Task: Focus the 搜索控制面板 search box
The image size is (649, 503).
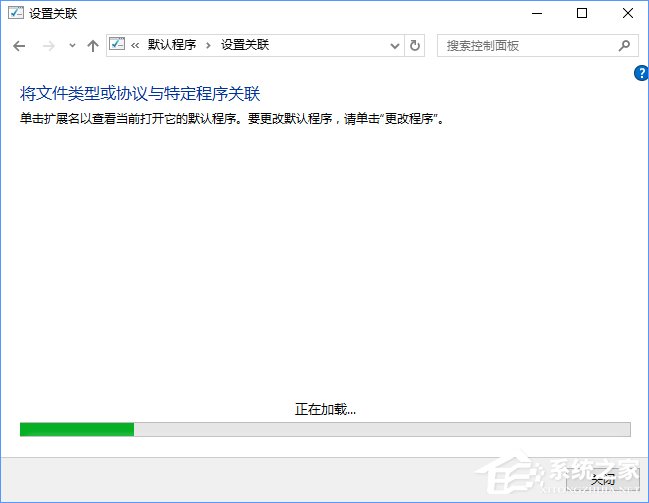Action: (x=538, y=46)
